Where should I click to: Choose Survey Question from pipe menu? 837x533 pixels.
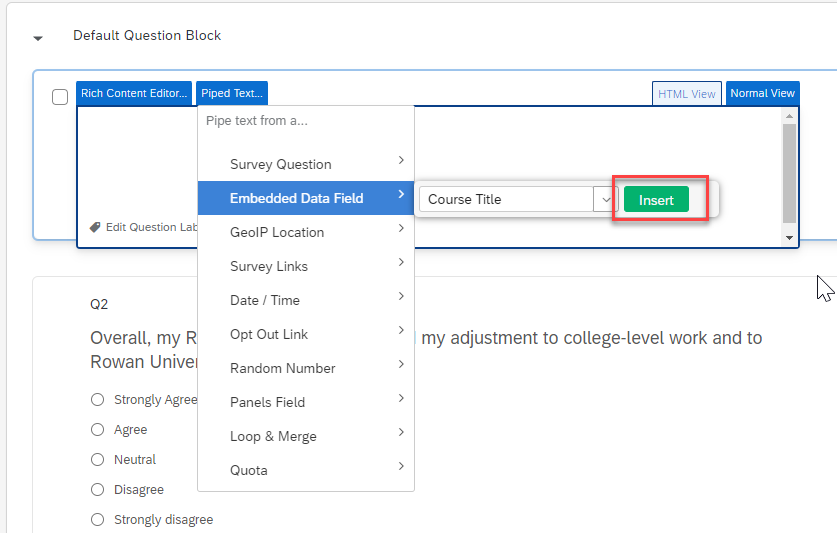tap(280, 164)
